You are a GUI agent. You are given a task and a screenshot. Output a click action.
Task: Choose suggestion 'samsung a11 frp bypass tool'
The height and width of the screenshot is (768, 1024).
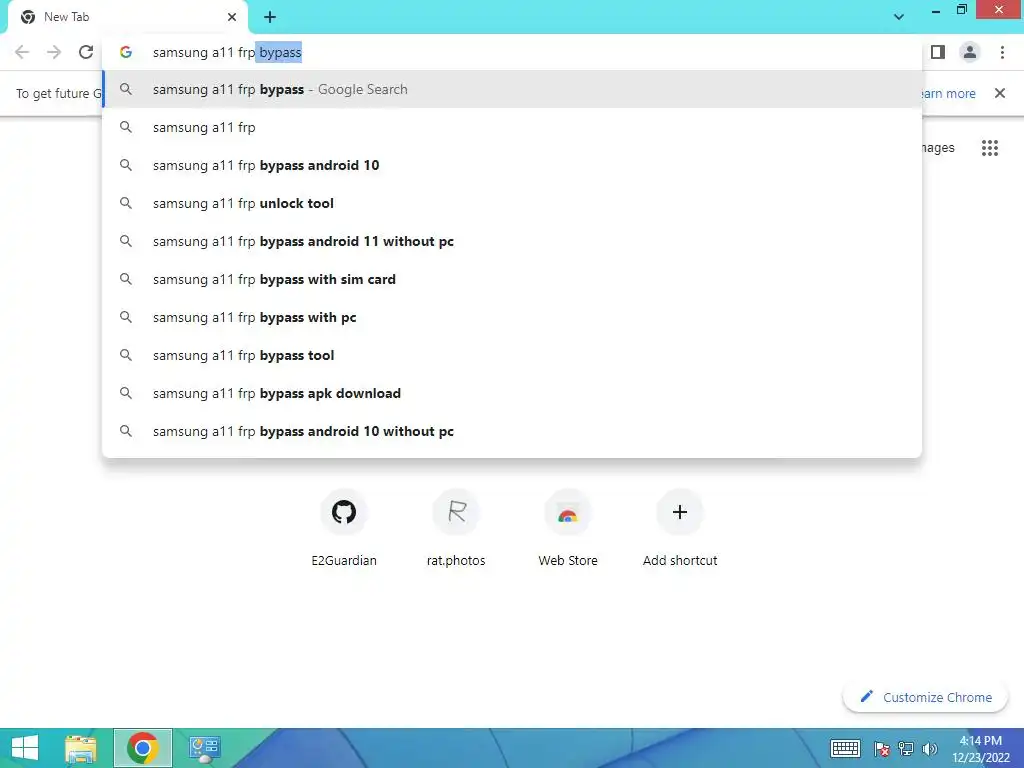tap(513, 355)
